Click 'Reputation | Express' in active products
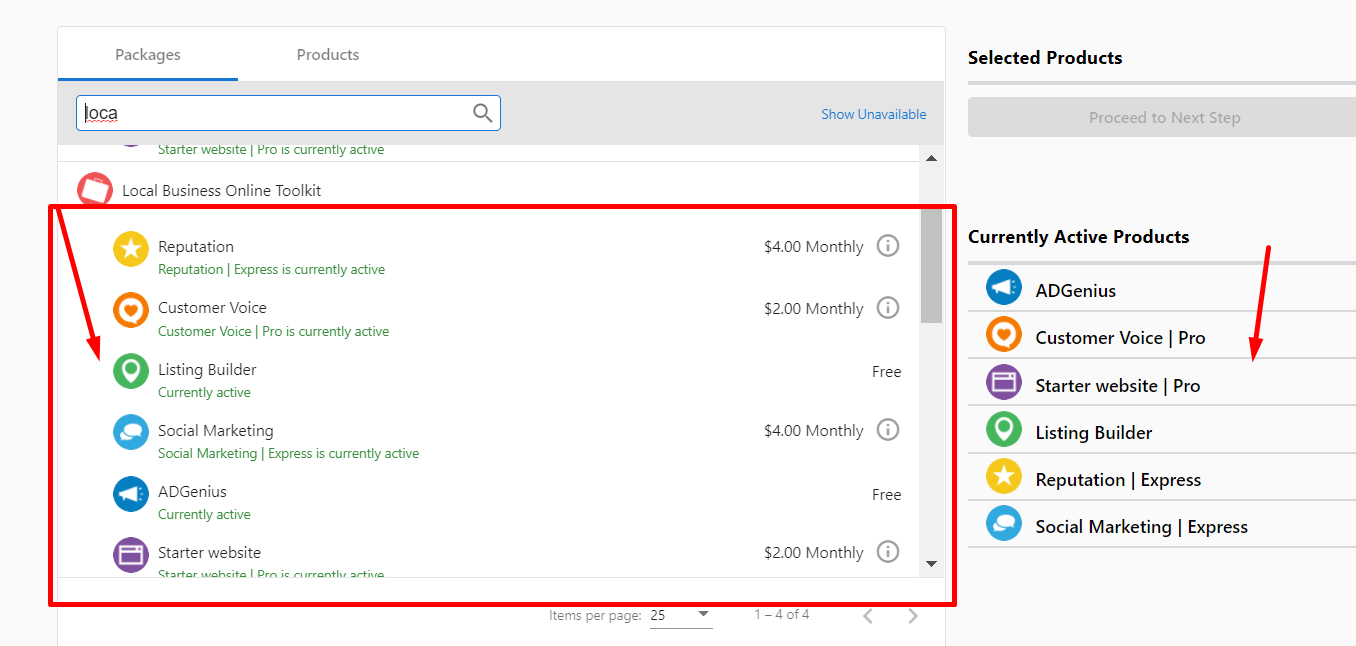The height and width of the screenshot is (646, 1356). pyautogui.click(x=1118, y=480)
